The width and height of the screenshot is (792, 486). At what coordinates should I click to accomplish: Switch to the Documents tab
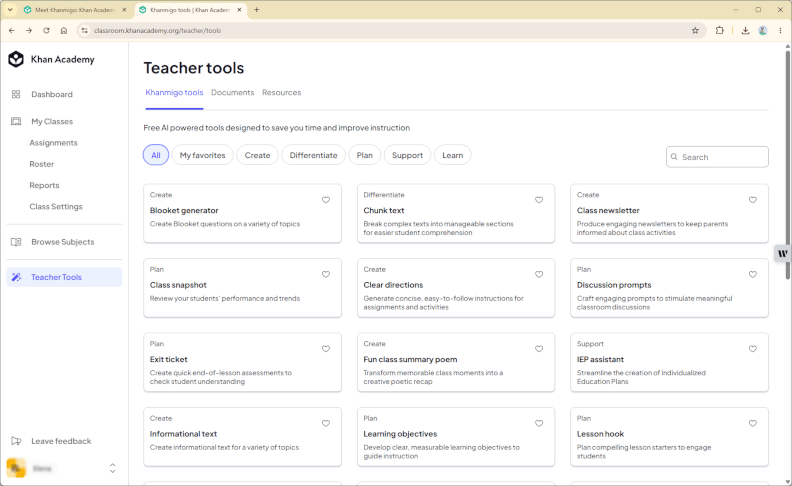pos(232,92)
